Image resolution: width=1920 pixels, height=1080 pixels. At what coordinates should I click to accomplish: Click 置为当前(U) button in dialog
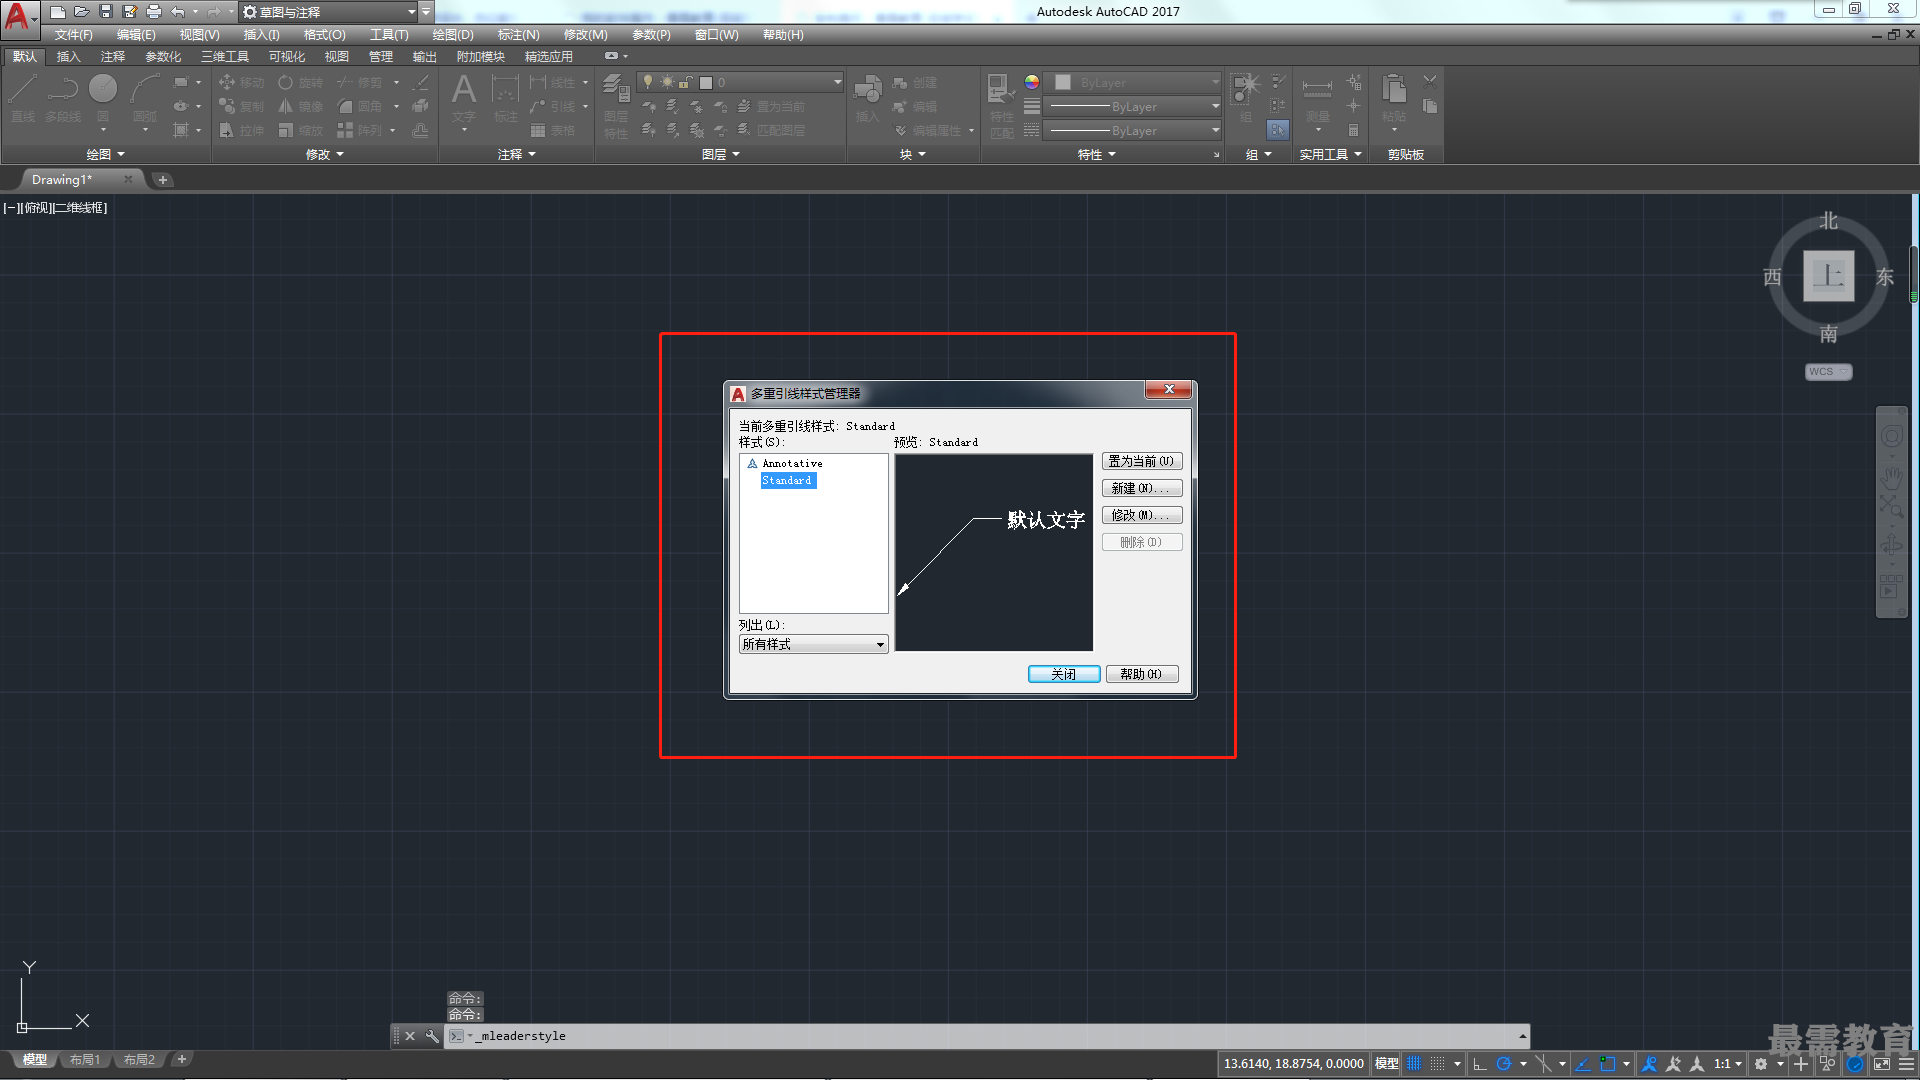(x=1142, y=461)
